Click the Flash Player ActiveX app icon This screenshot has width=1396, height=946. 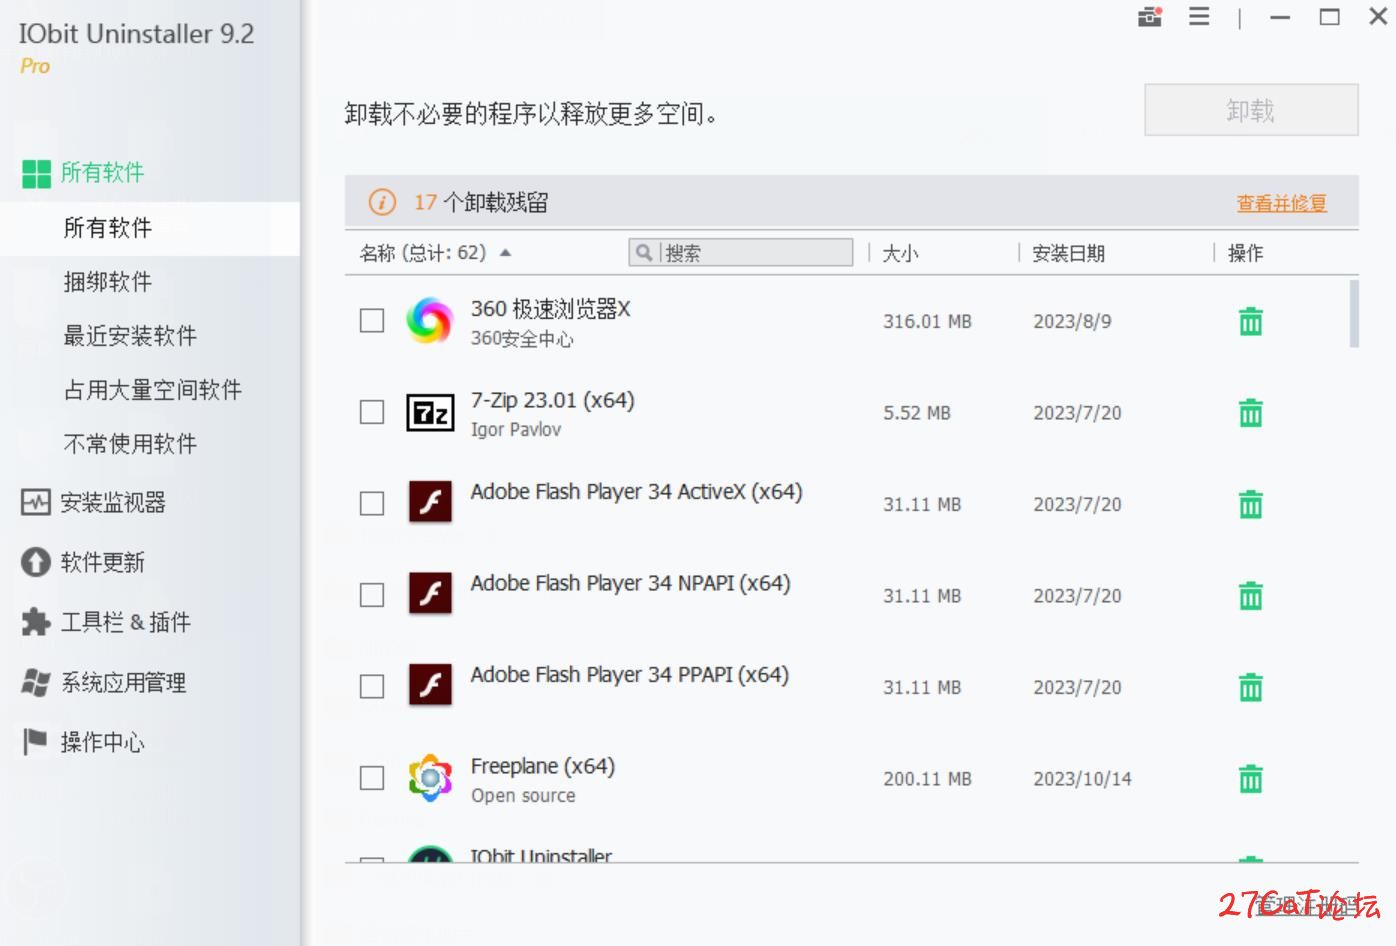coord(430,503)
